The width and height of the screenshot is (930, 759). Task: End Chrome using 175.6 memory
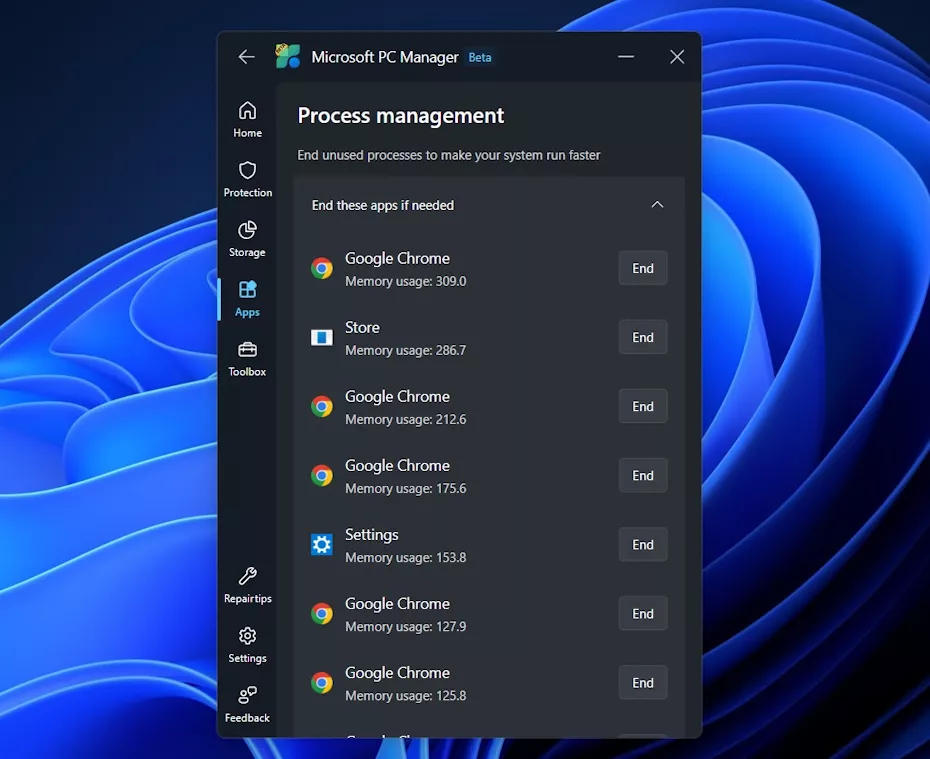(642, 475)
